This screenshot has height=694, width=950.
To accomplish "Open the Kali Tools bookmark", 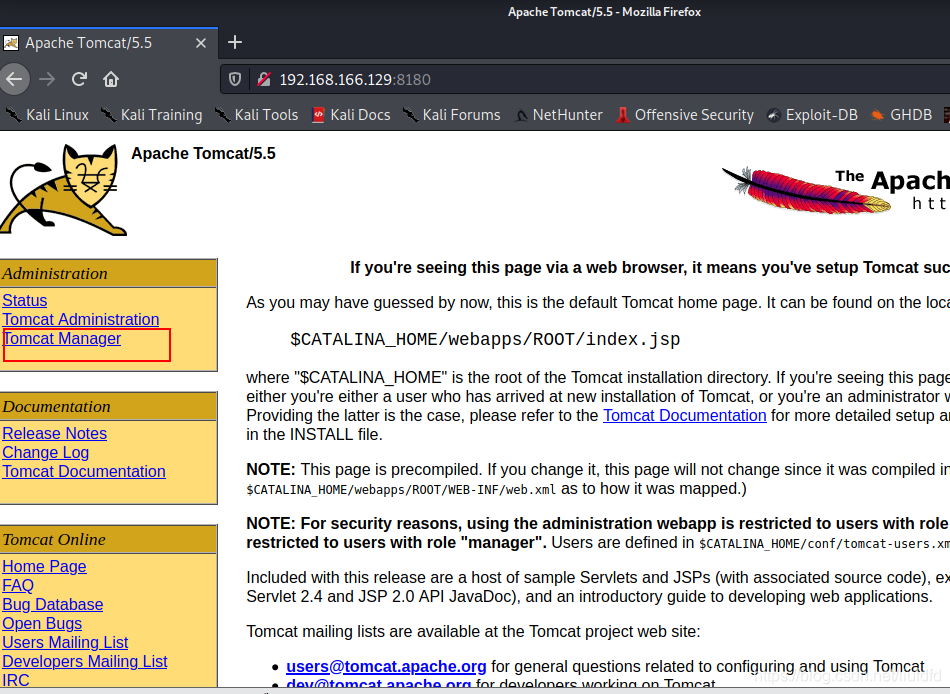I will click(257, 115).
